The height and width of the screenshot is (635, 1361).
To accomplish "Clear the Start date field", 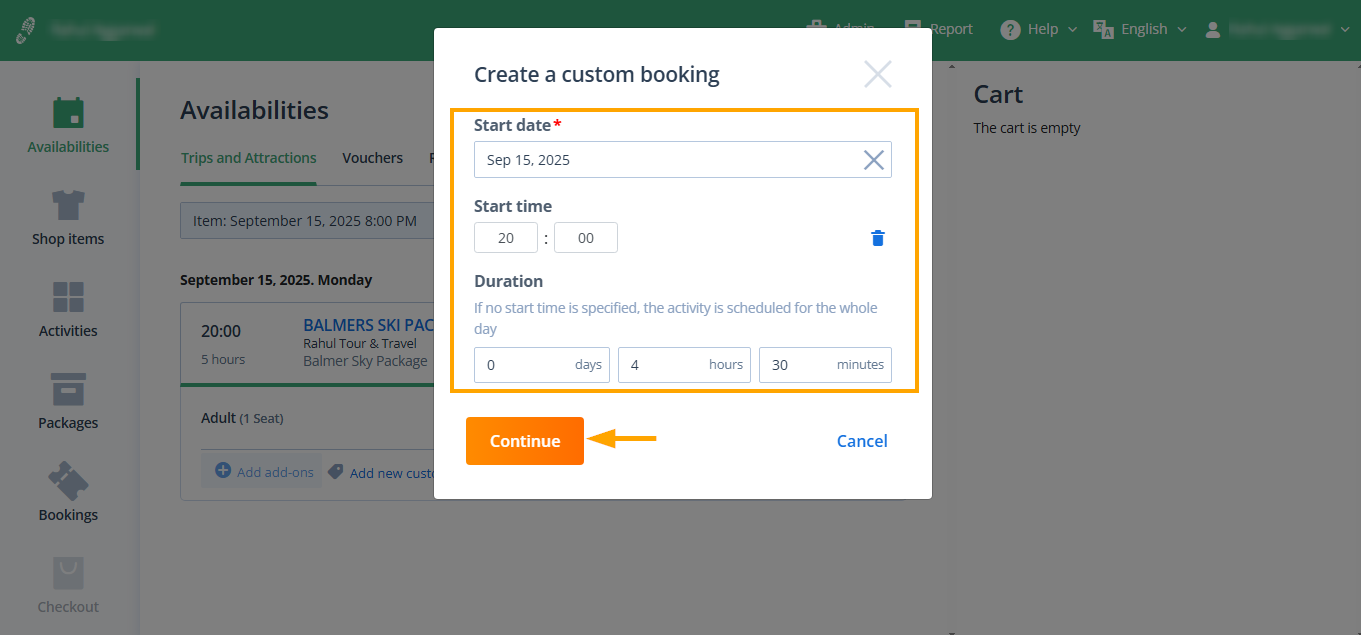I will 873,160.
